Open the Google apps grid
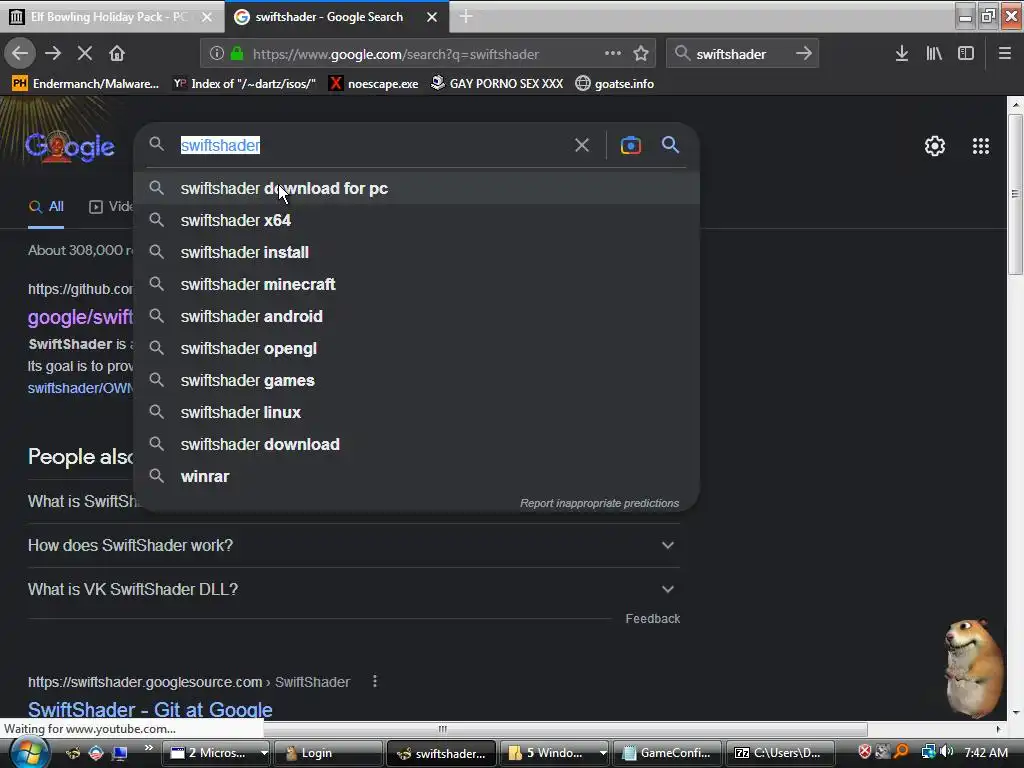The image size is (1024, 768). click(981, 146)
